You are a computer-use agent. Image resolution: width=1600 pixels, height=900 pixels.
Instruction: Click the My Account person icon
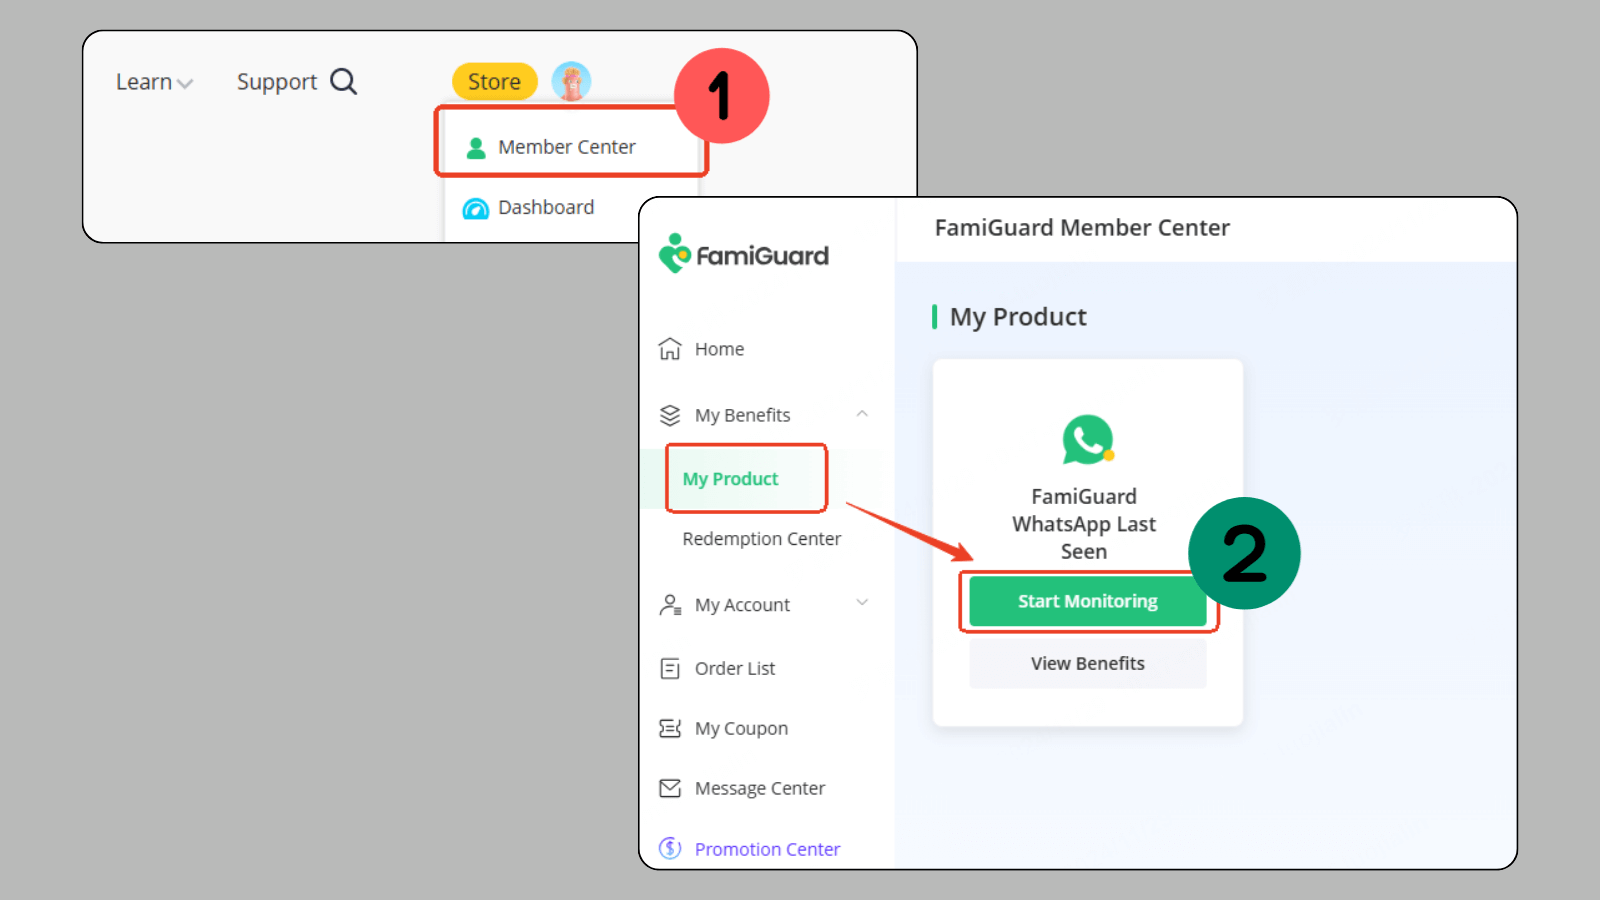point(670,605)
